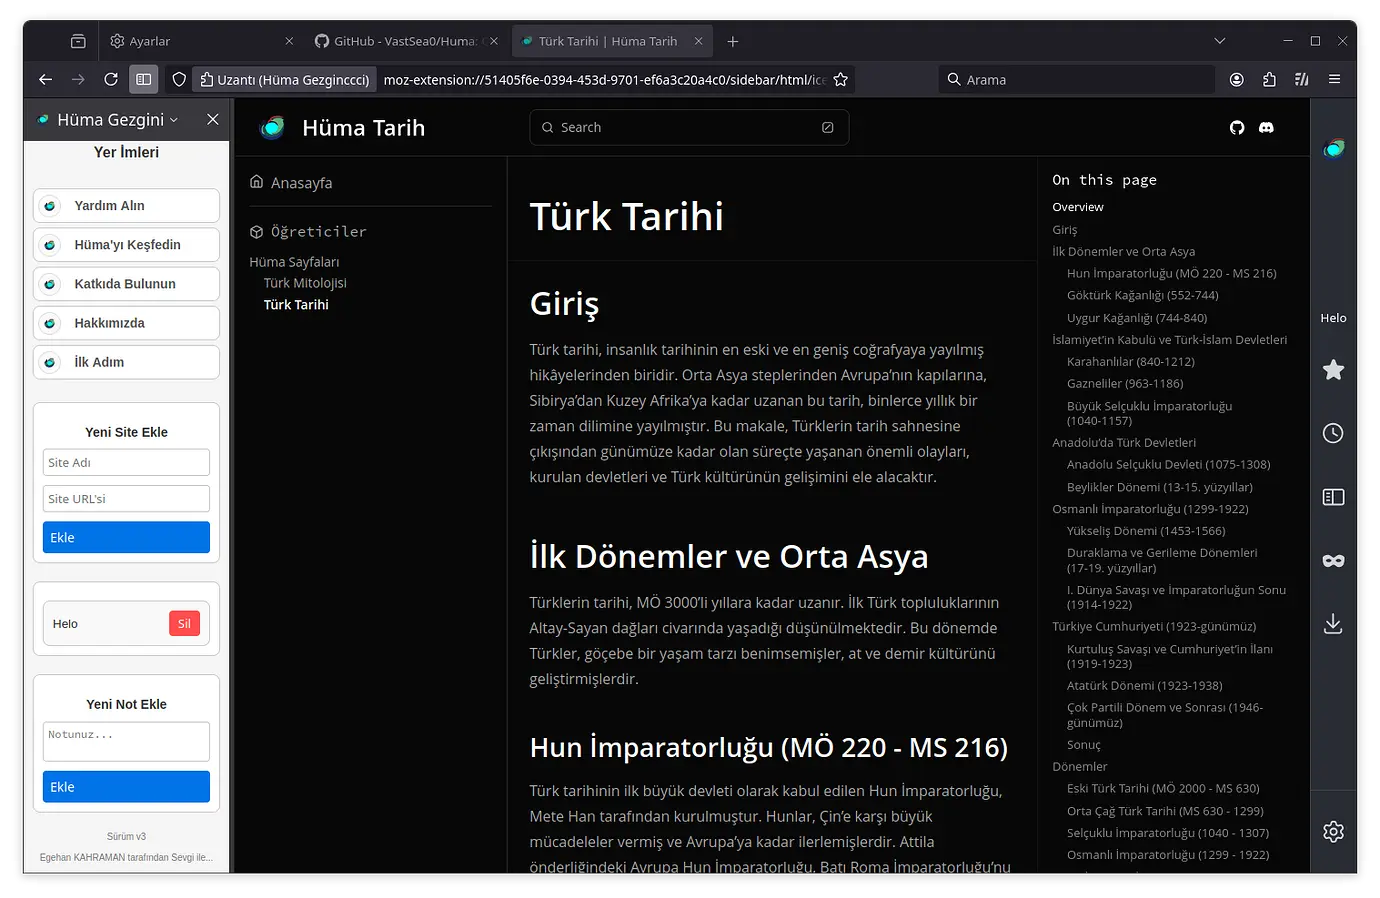Open the Gazneliler (963-1186) link
This screenshot has width=1380, height=898.
click(x=1125, y=384)
